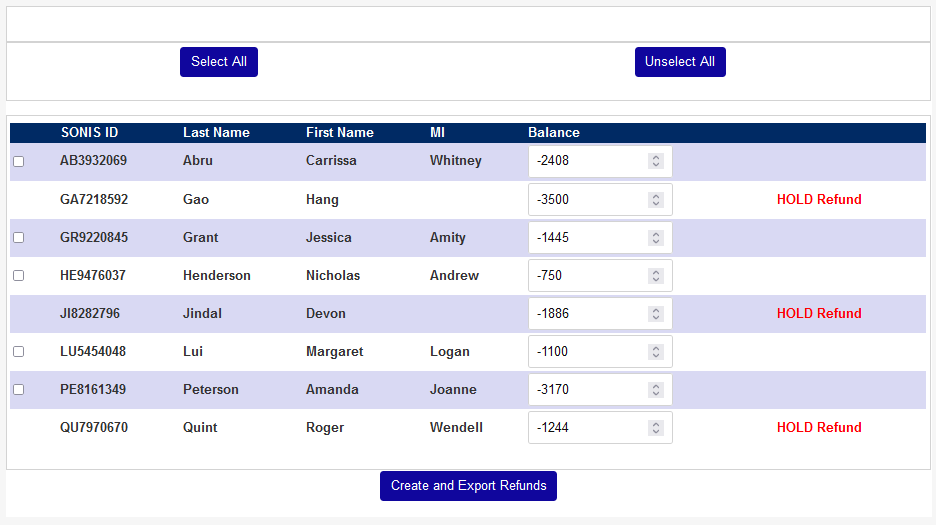Click last name Peterson

(x=211, y=389)
